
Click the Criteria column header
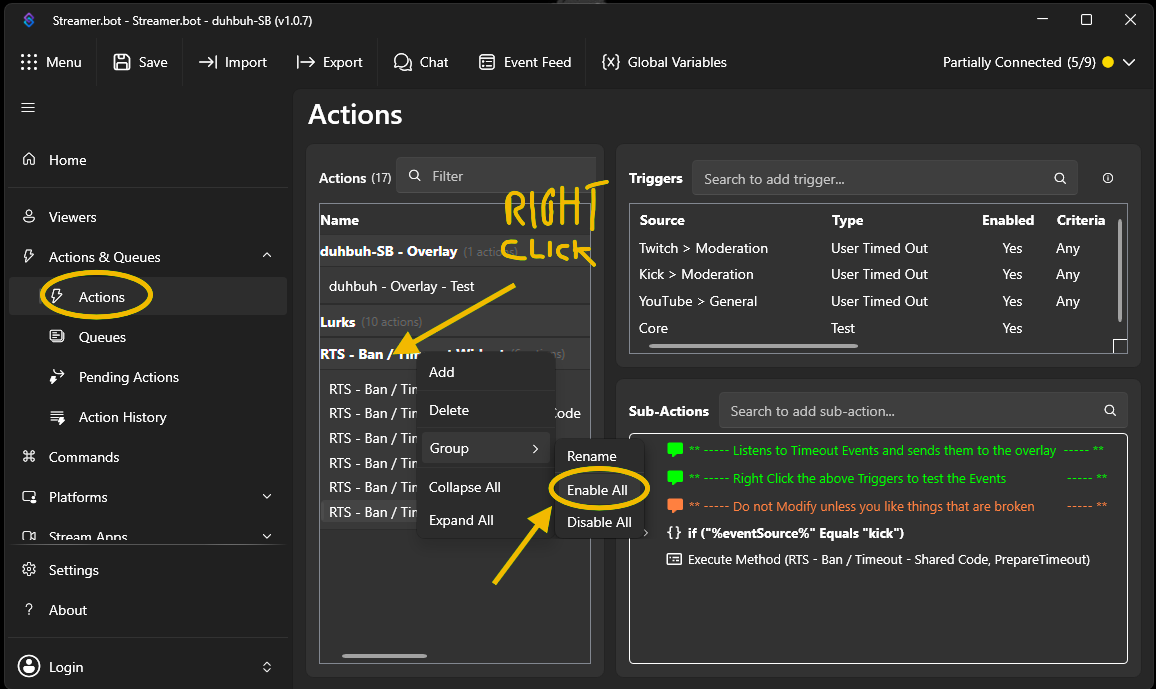coord(1080,220)
